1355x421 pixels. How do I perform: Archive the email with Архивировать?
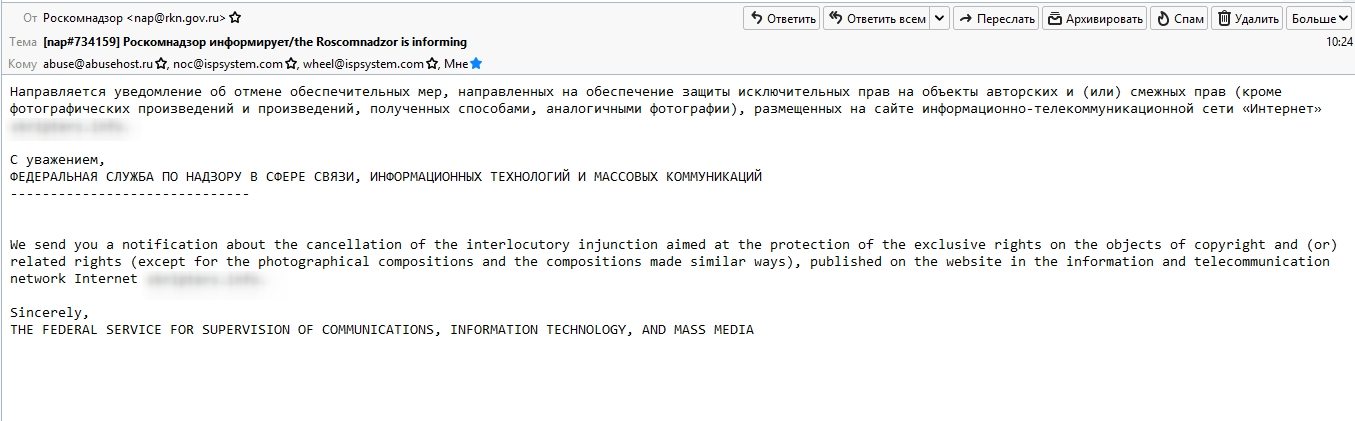tap(1094, 18)
